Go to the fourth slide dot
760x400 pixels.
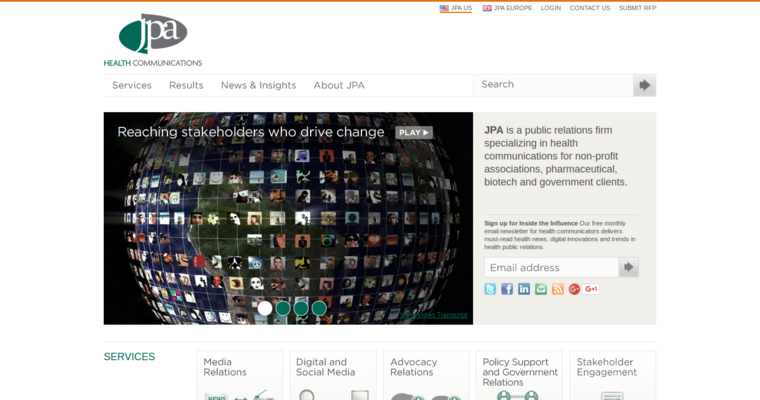(x=319, y=308)
